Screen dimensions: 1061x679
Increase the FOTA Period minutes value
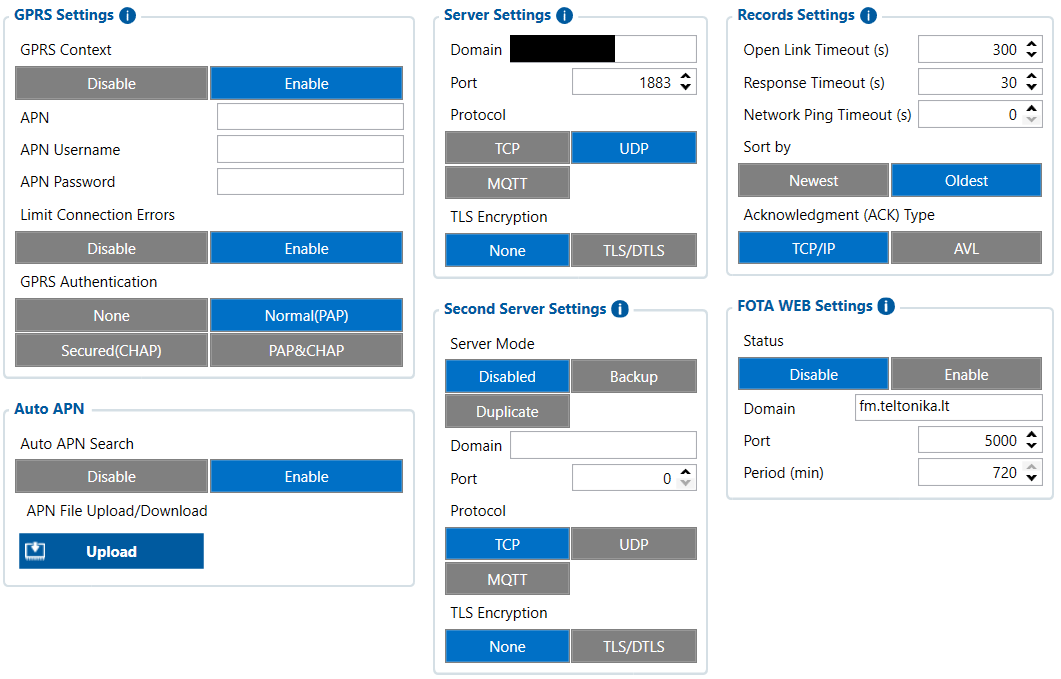[x=1032, y=467]
